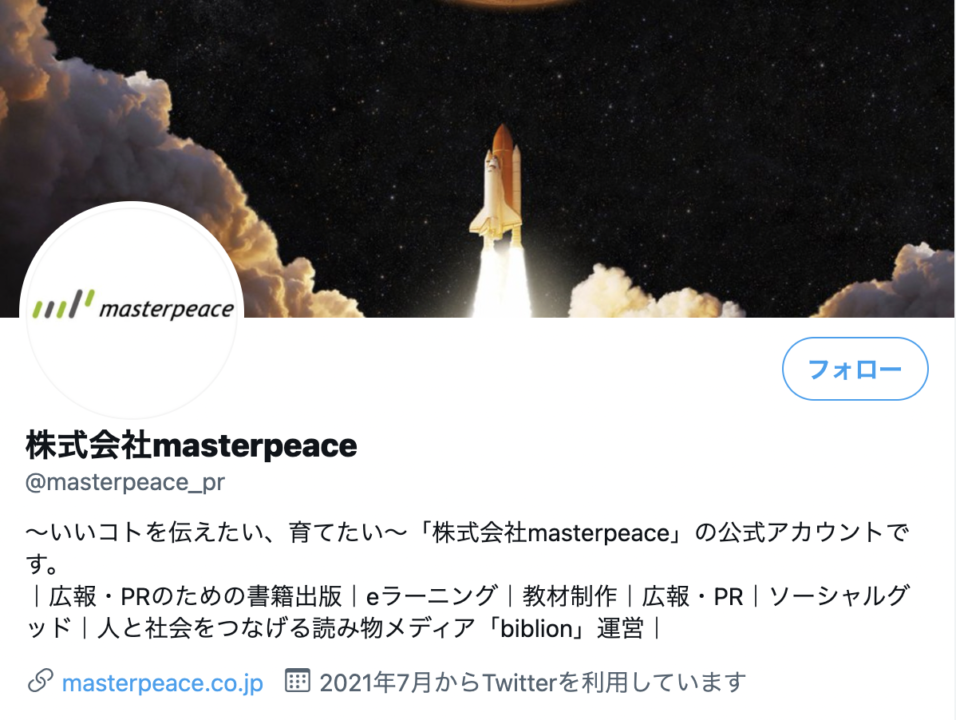Open the masterpeace.co.jp website link
The image size is (956, 720).
click(162, 683)
